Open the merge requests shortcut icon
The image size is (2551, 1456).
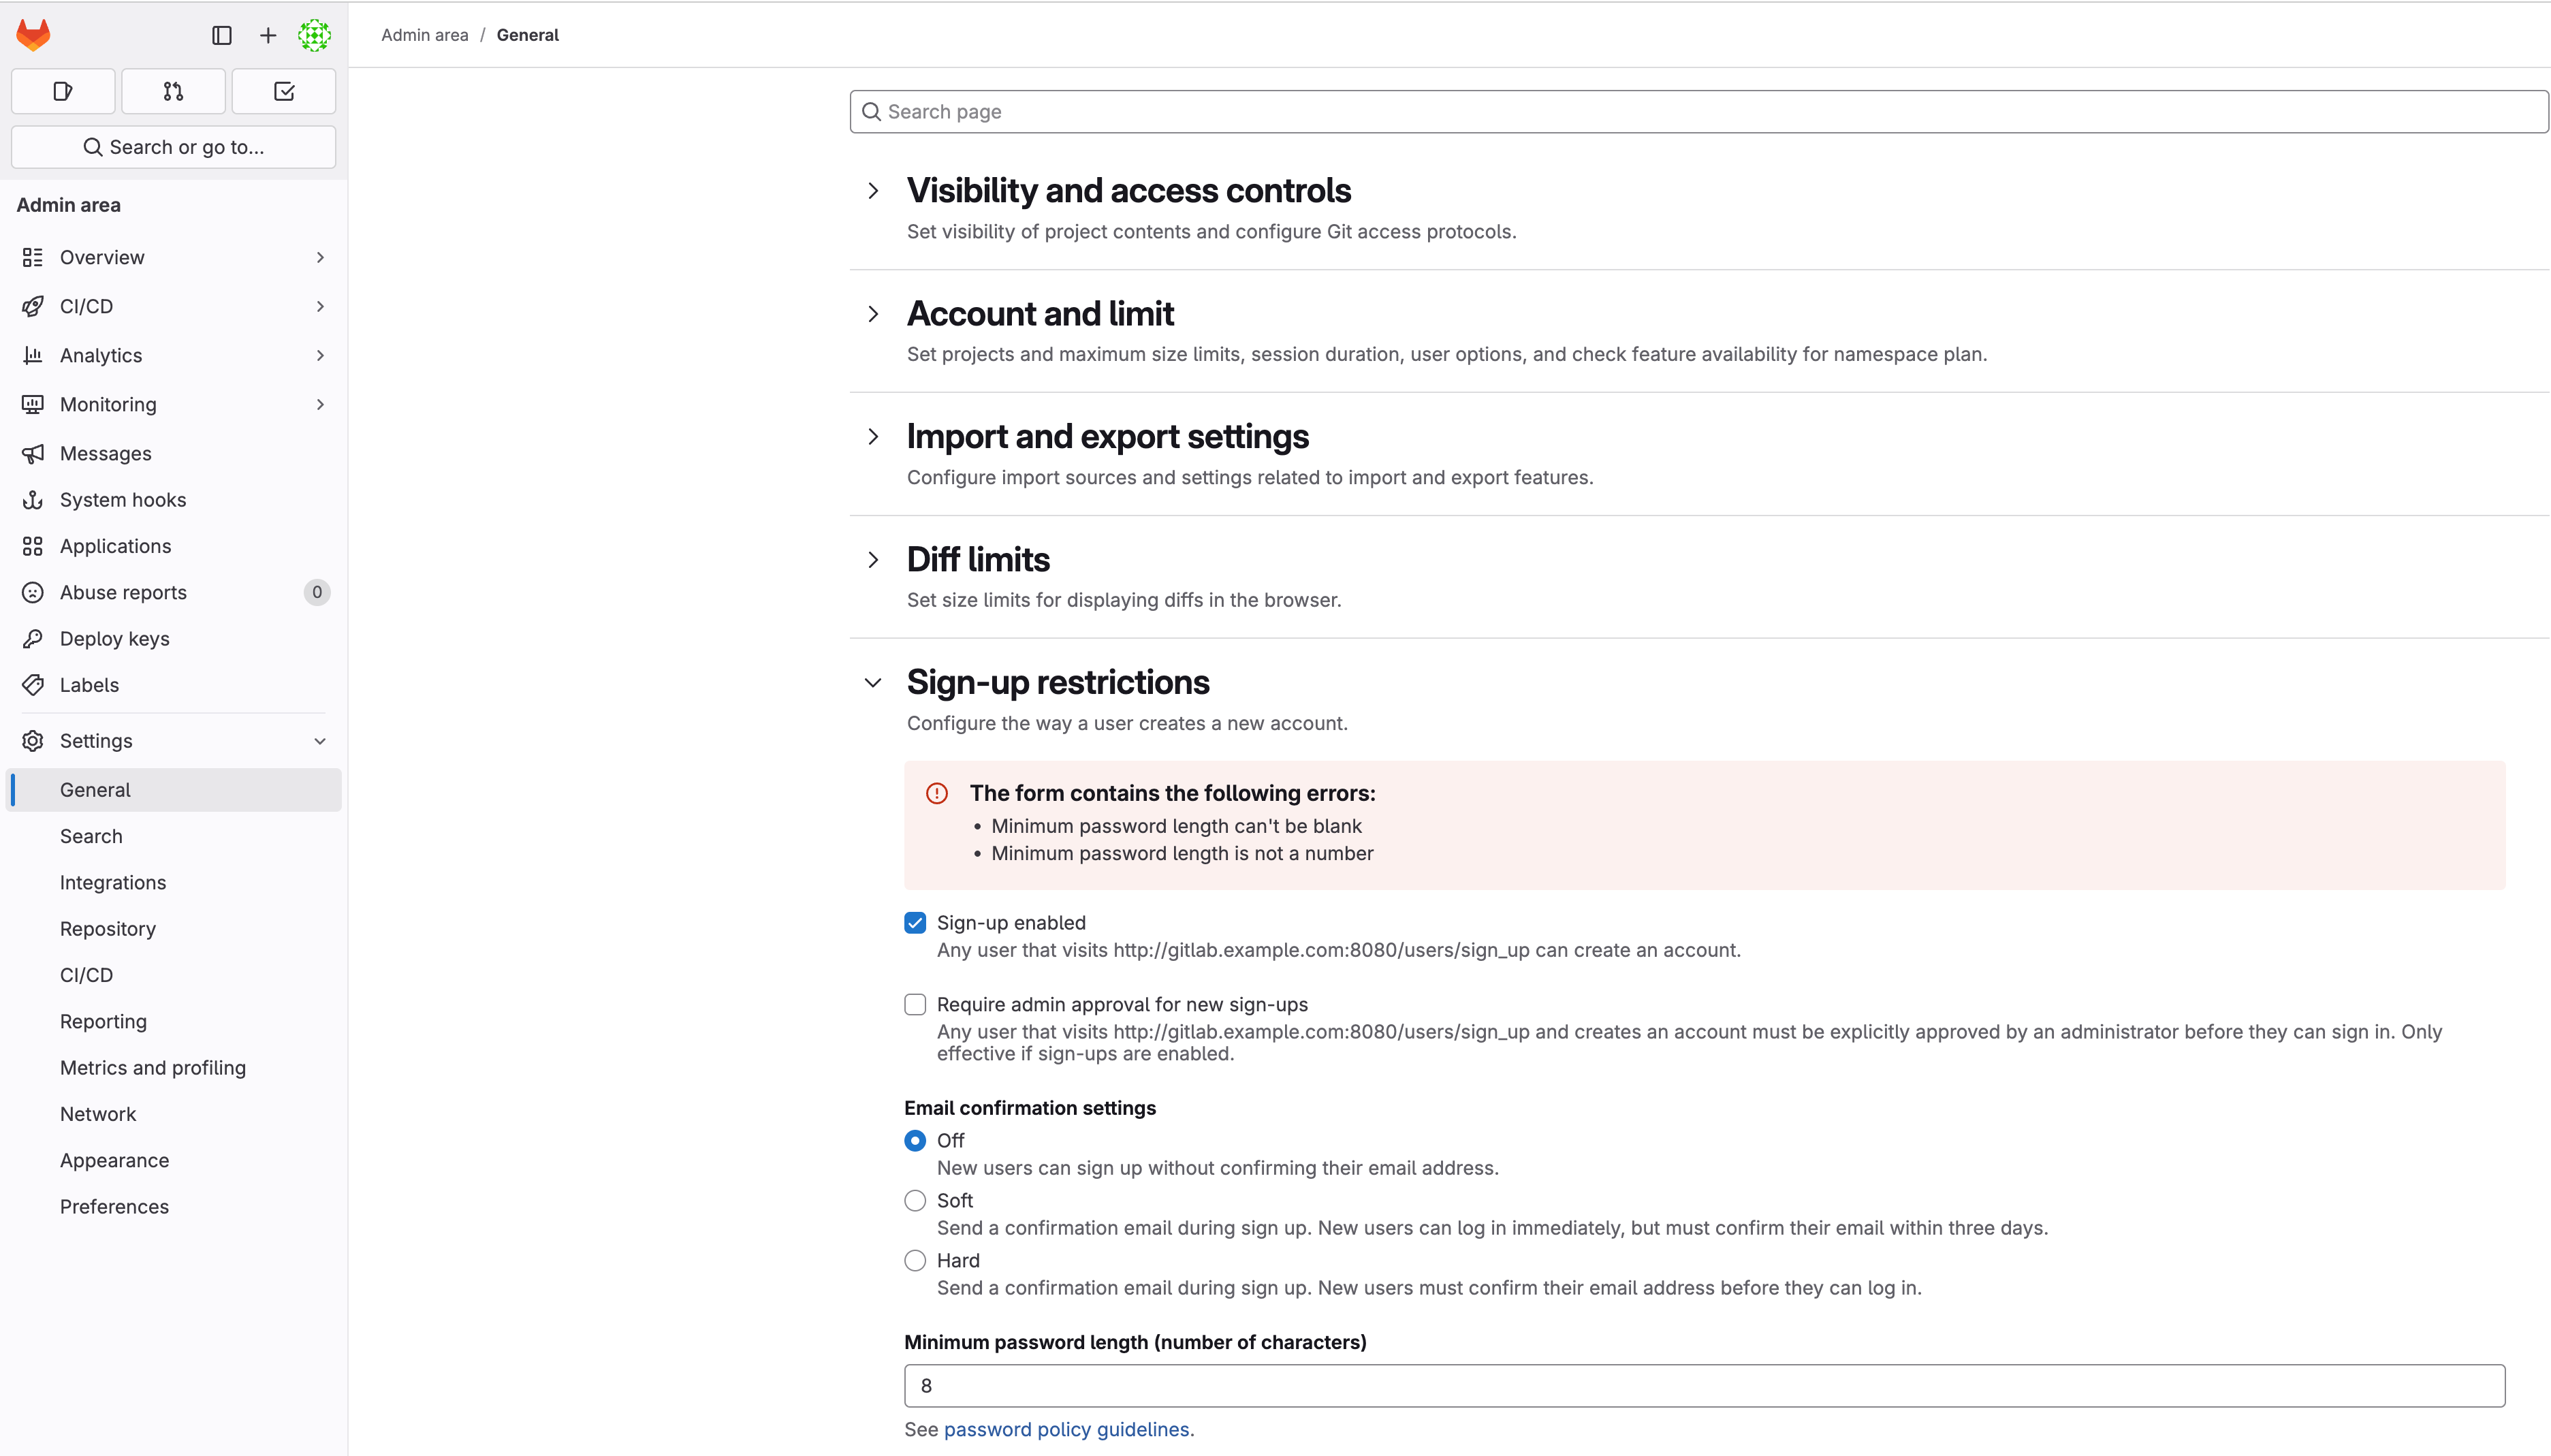pyautogui.click(x=173, y=91)
